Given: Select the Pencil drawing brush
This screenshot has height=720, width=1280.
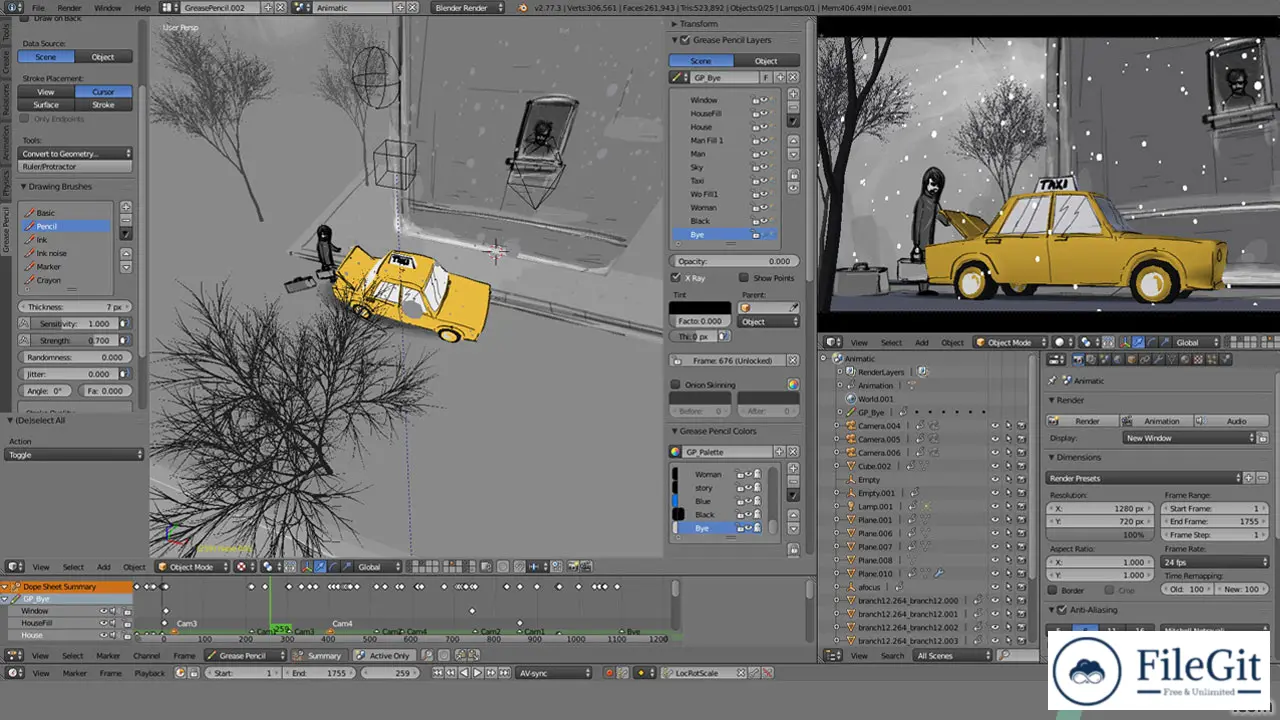Looking at the screenshot, I should pos(65,226).
